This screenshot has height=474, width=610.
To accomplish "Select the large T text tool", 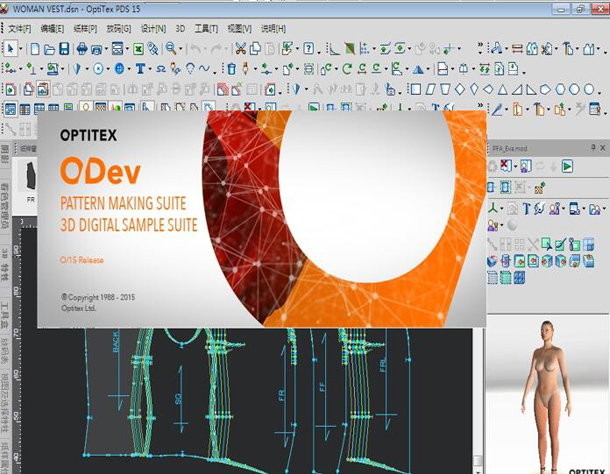I will (x=140, y=69).
